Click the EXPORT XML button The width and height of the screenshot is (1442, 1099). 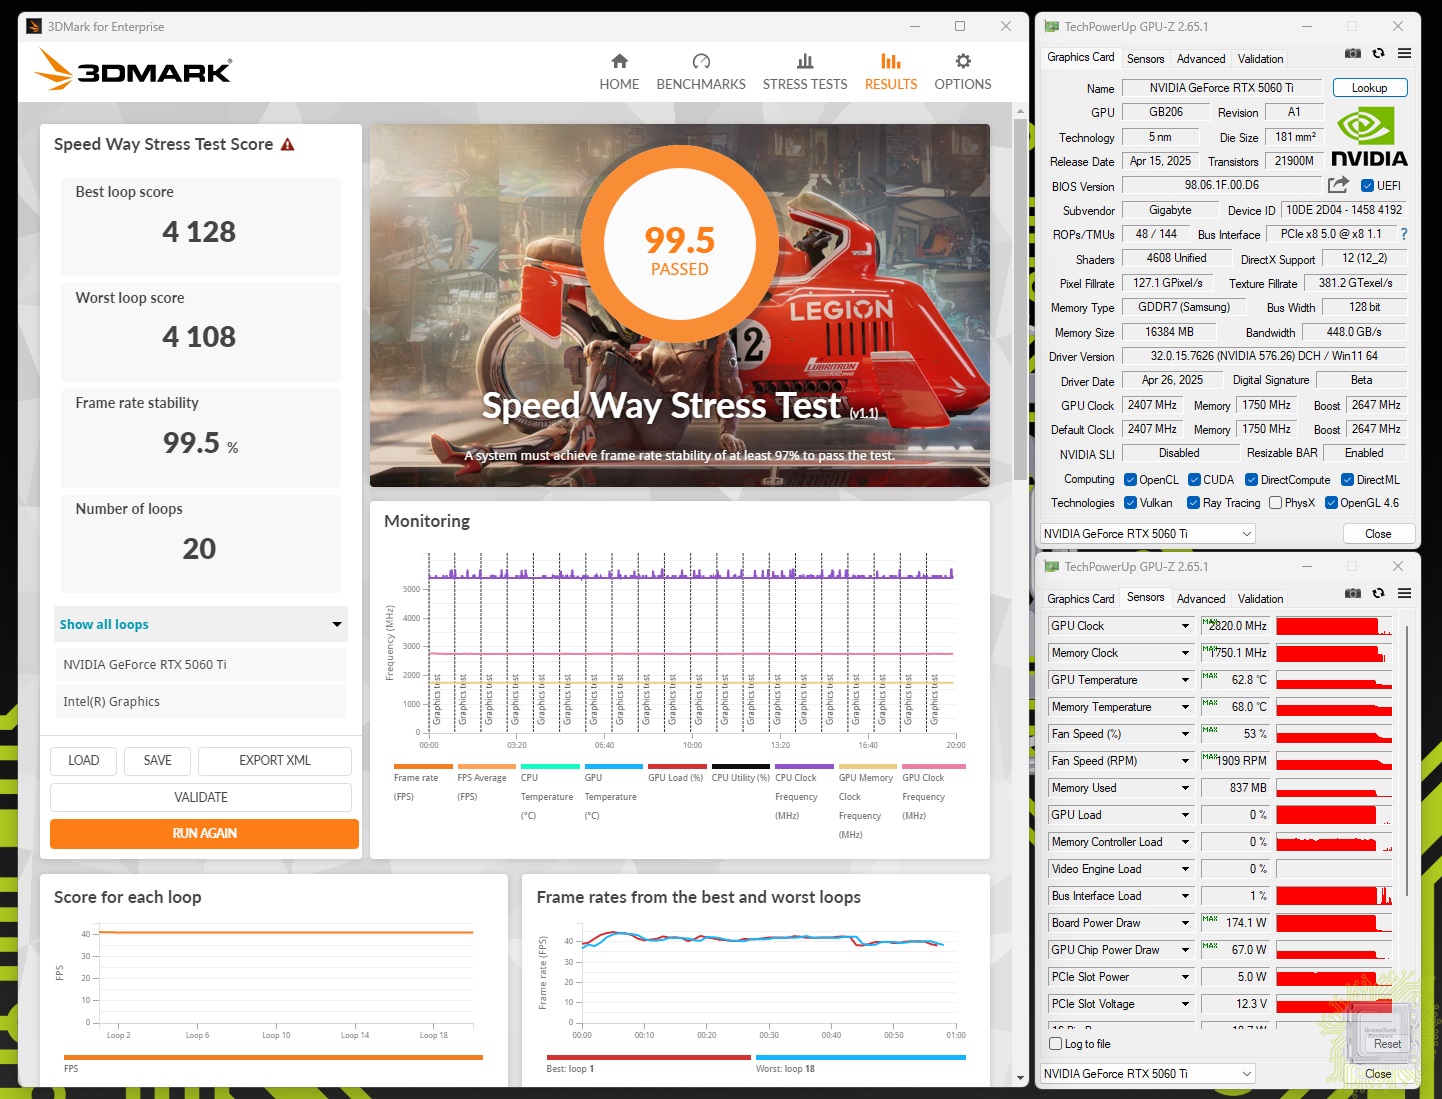click(275, 761)
